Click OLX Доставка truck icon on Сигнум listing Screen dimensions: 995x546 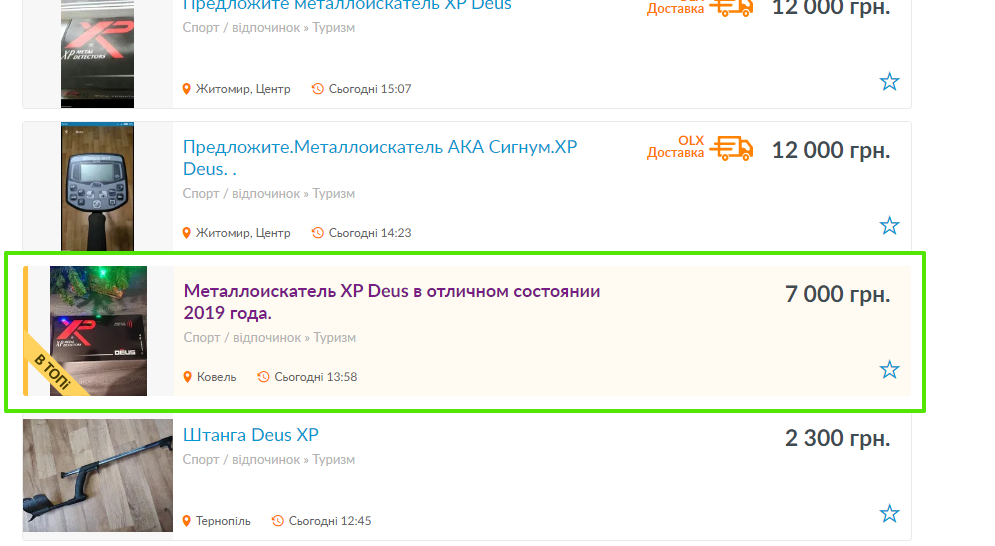(x=731, y=149)
